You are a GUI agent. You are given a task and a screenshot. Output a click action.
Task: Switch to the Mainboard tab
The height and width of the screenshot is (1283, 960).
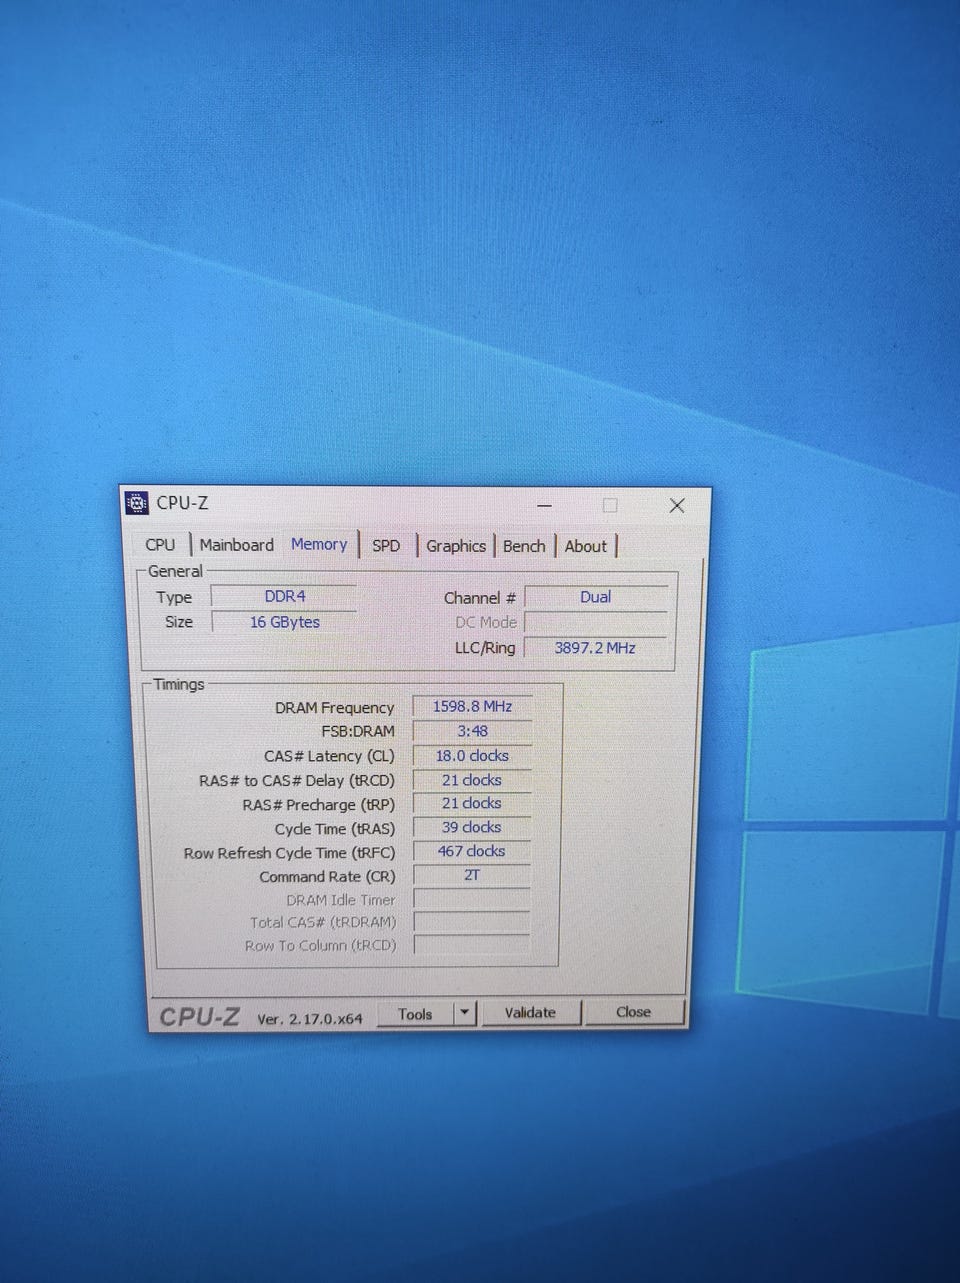236,545
